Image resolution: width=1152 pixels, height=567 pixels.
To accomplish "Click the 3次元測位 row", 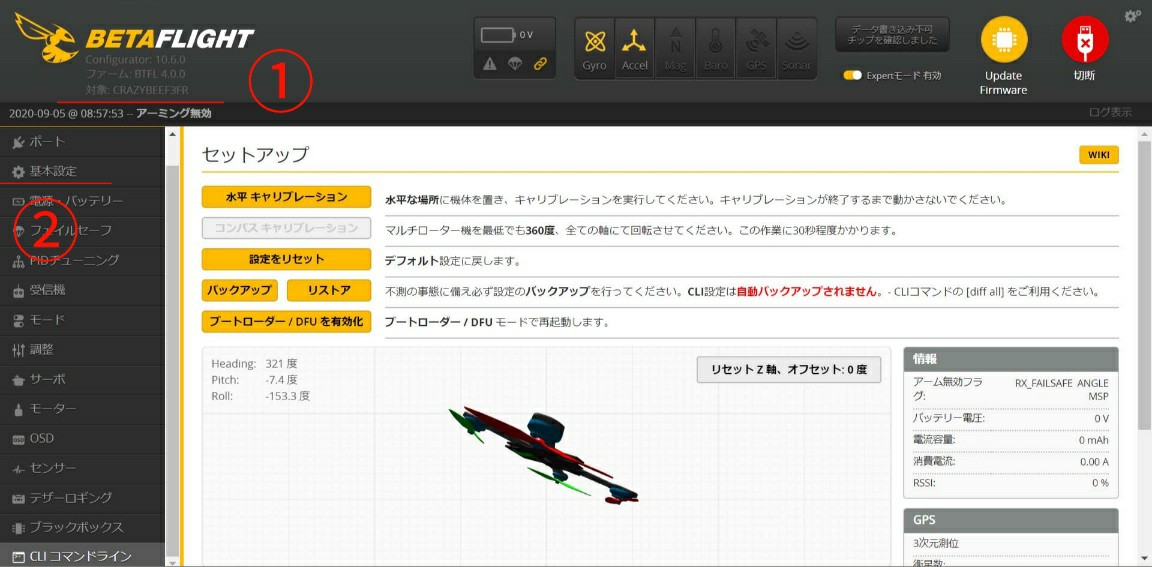I will 1011,543.
